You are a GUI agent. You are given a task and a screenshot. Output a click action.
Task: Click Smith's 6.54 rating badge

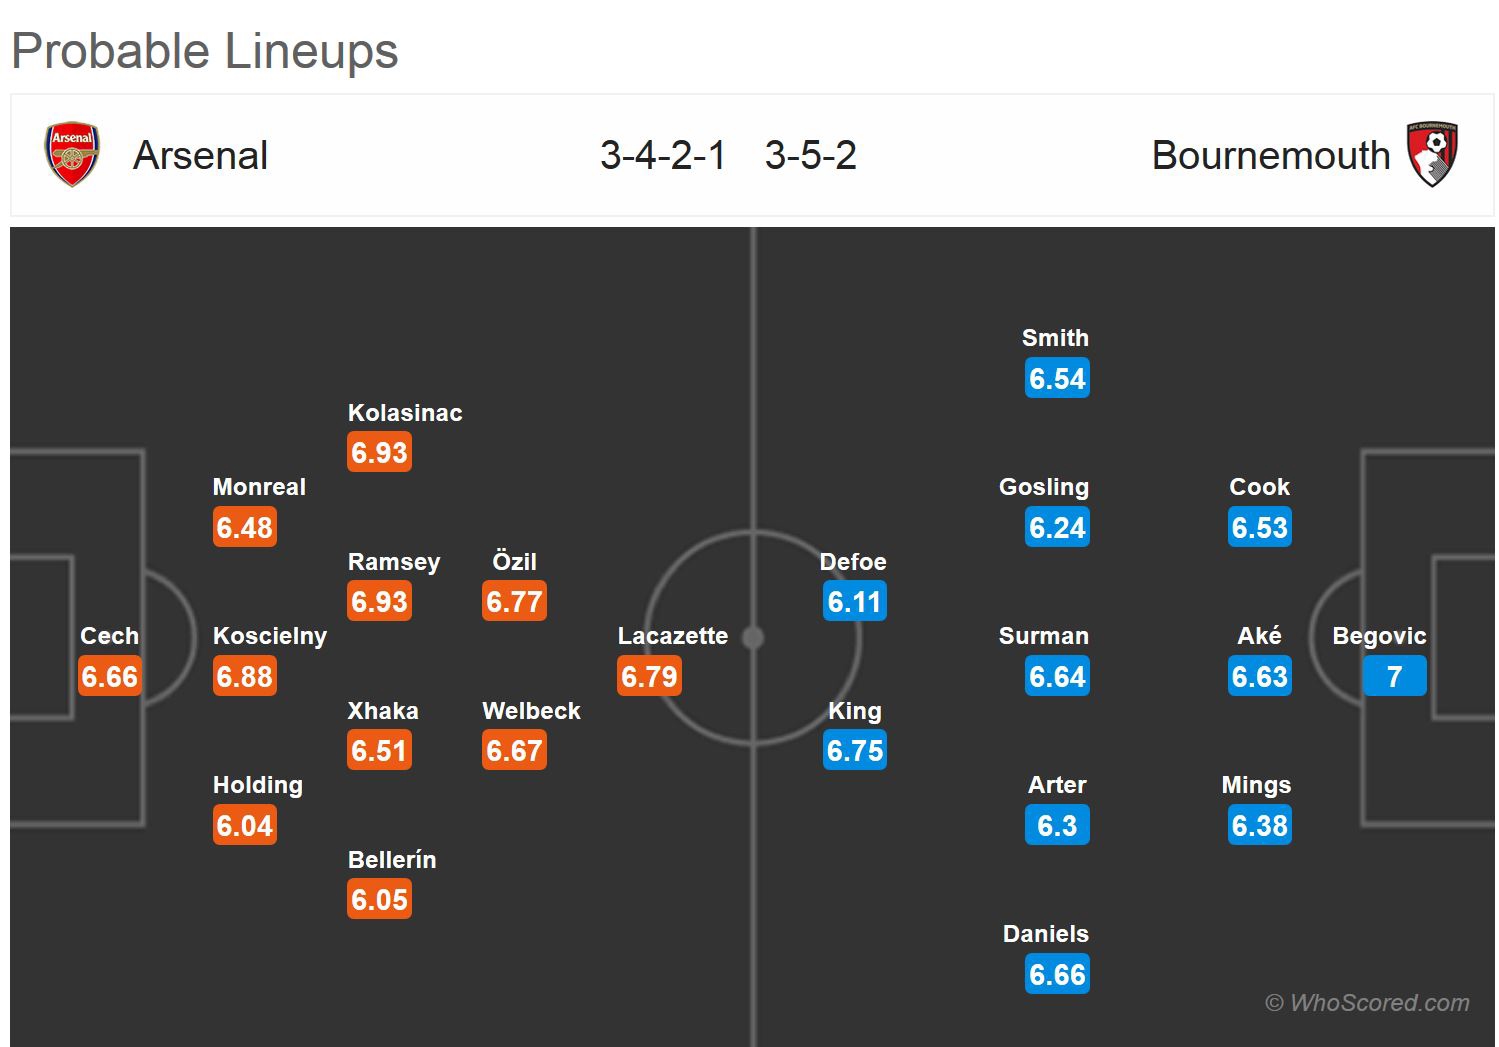point(1057,379)
